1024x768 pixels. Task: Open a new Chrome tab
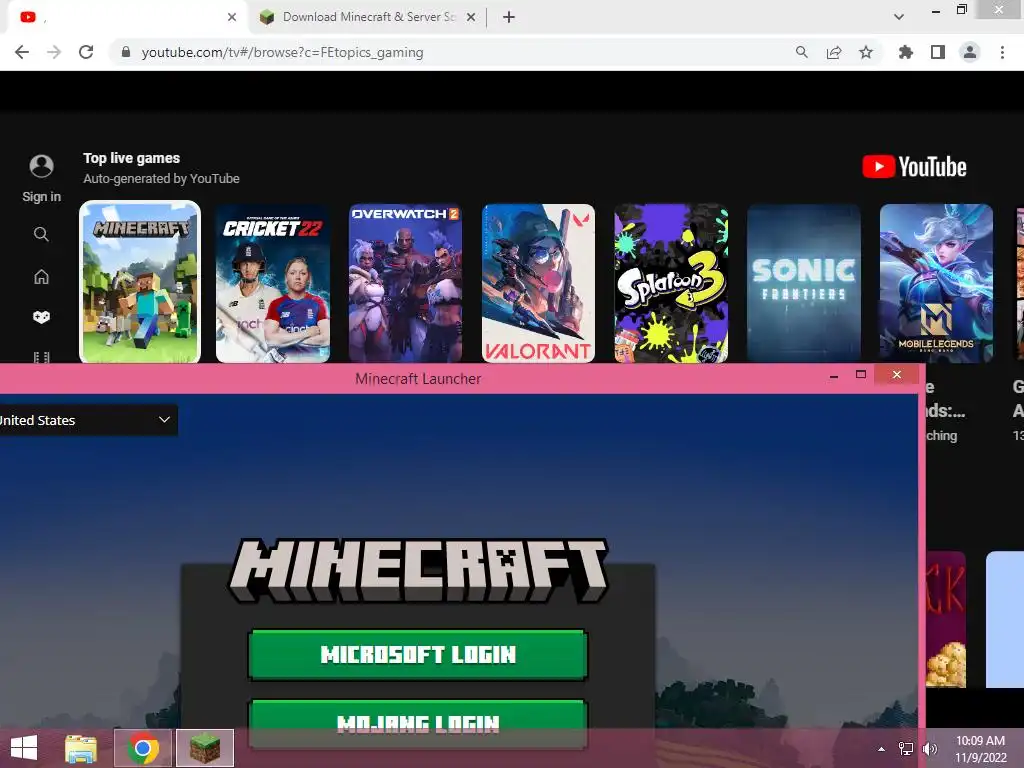(x=509, y=17)
